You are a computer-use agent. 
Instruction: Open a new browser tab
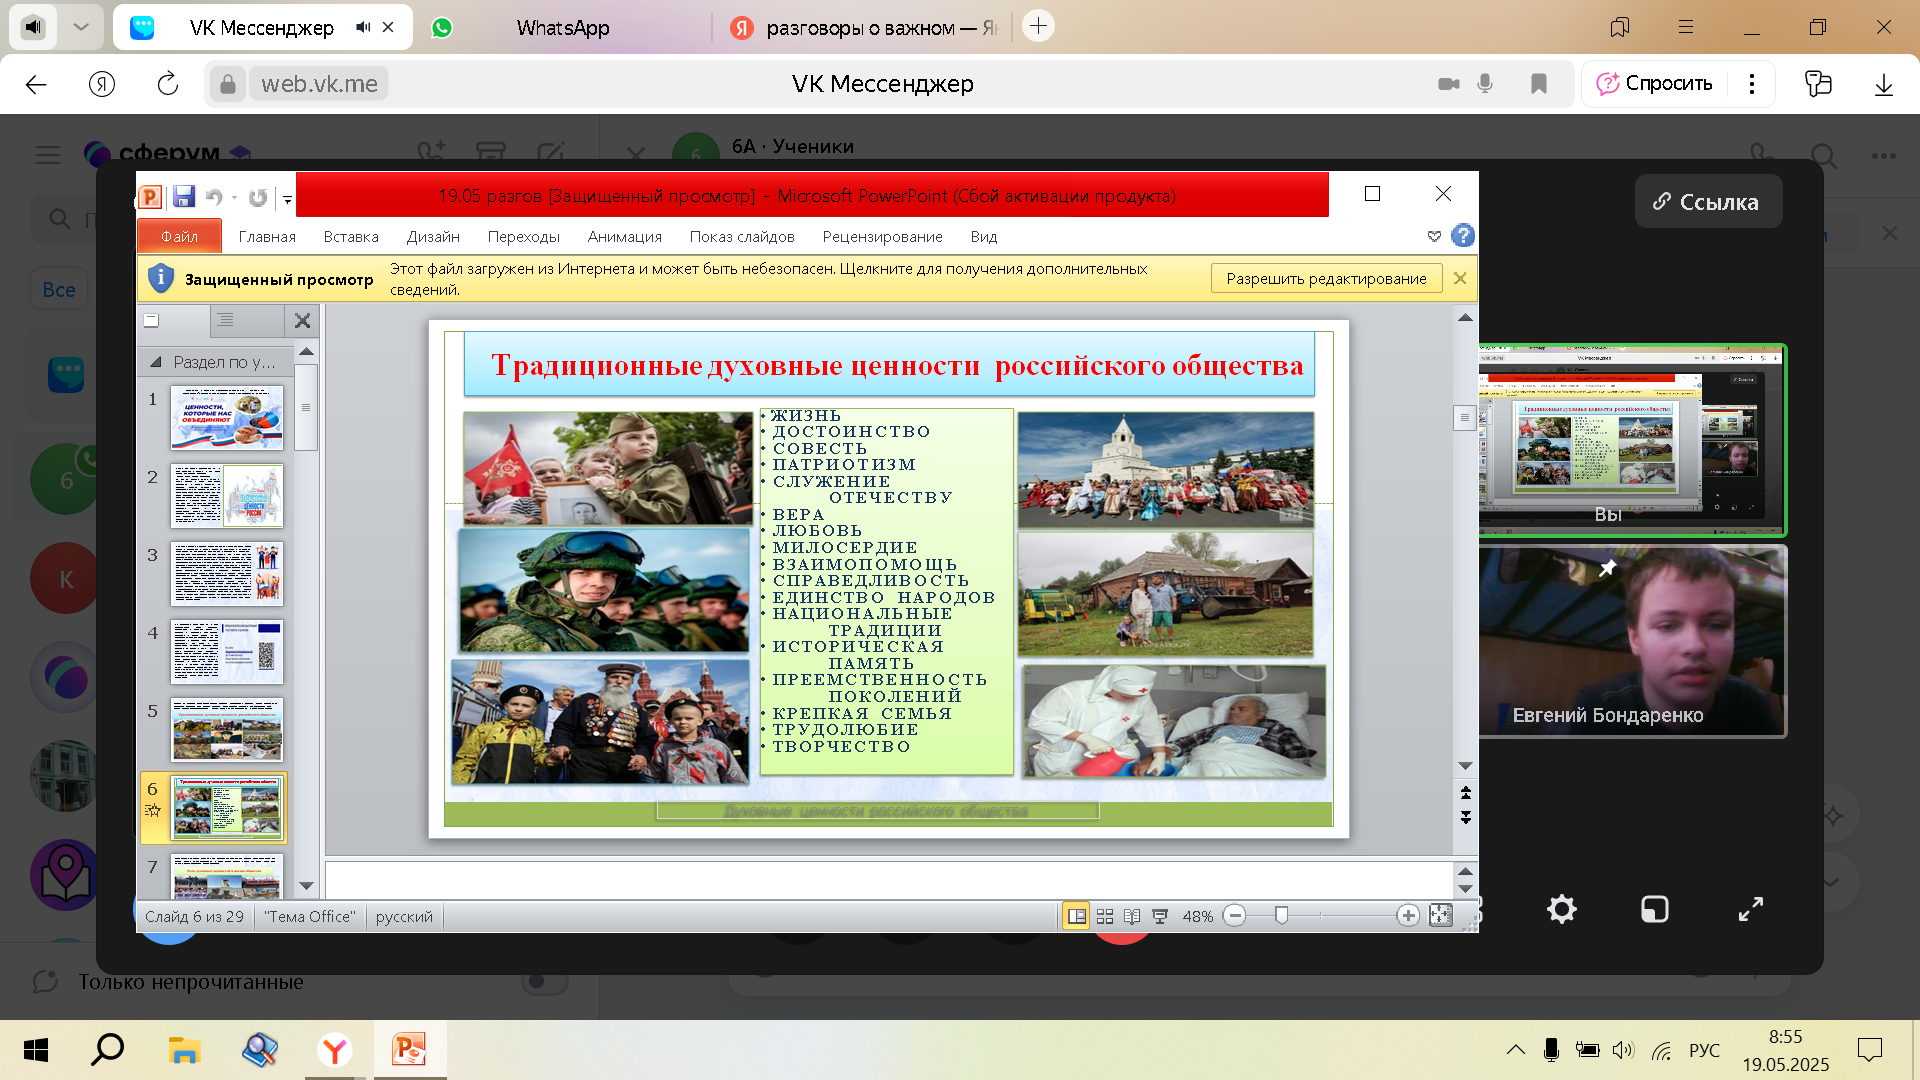pyautogui.click(x=1039, y=27)
